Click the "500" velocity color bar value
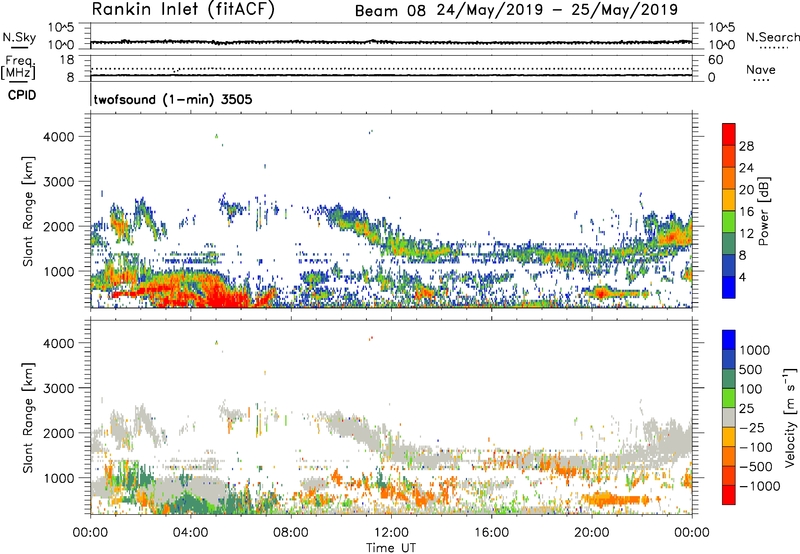 click(753, 369)
